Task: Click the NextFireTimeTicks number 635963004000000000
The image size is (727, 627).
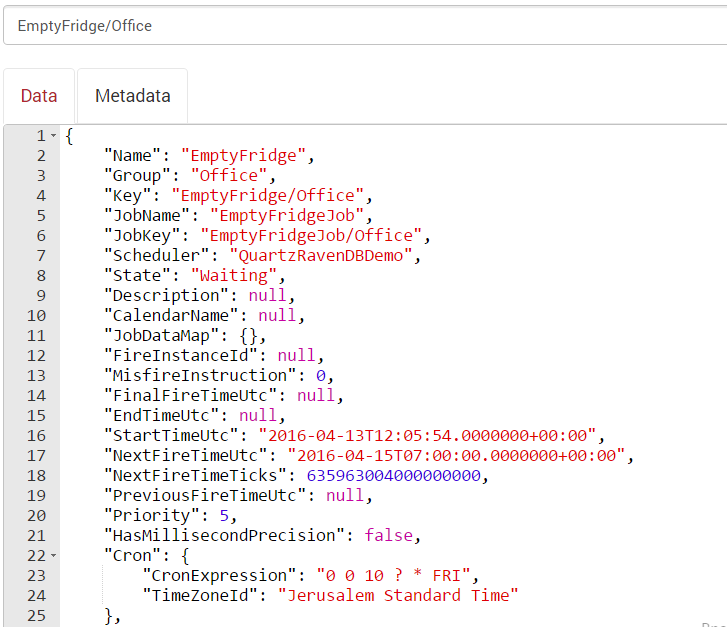Action: tap(394, 475)
